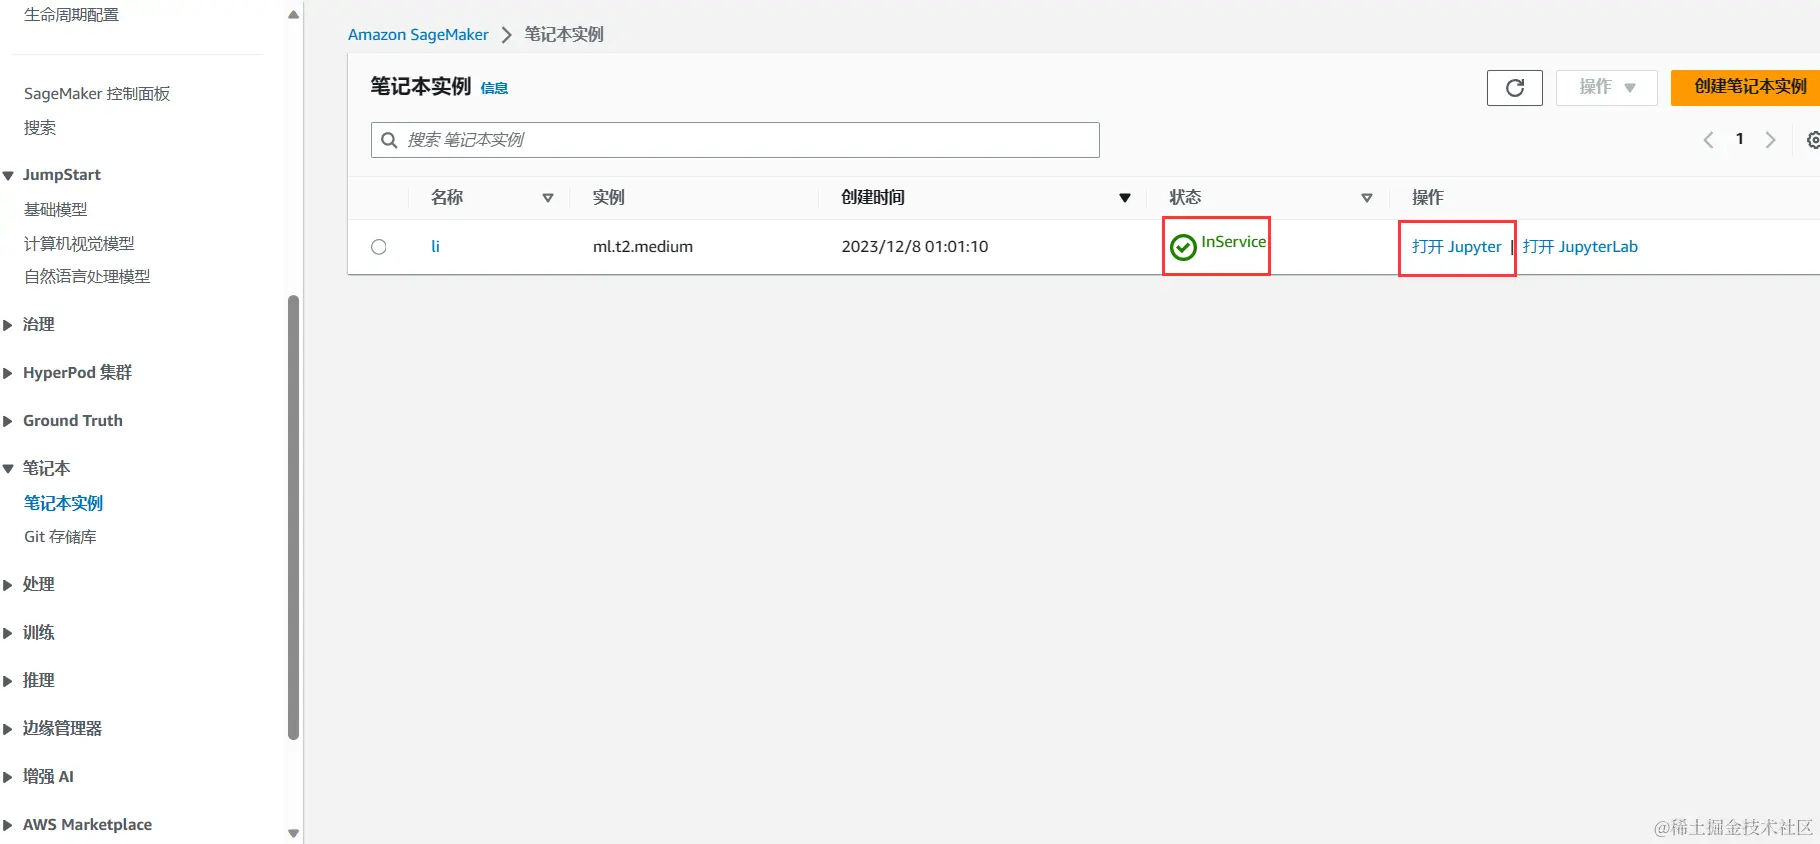The image size is (1820, 844).
Task: Collapse the JumpStart section
Action: (x=8, y=176)
